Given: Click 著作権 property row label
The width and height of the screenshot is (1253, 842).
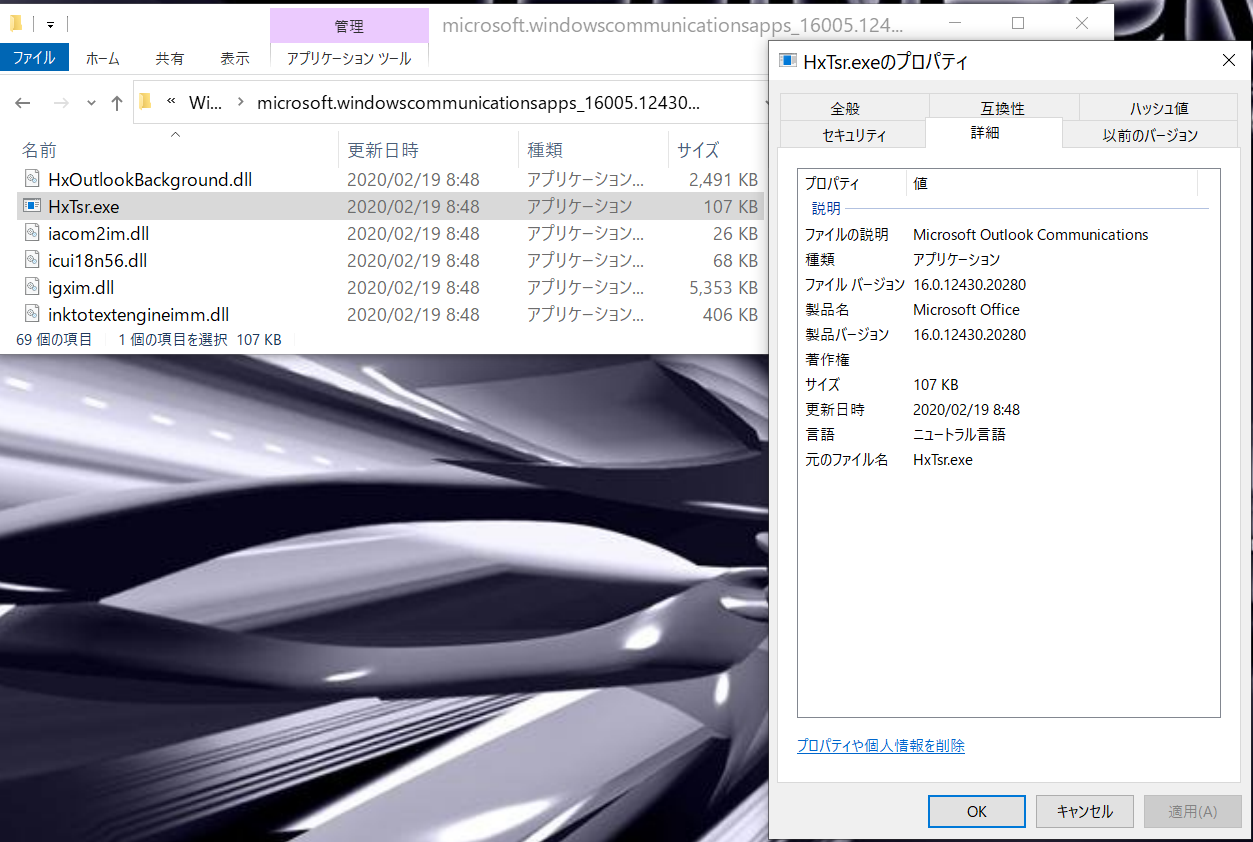Looking at the screenshot, I should tap(827, 360).
